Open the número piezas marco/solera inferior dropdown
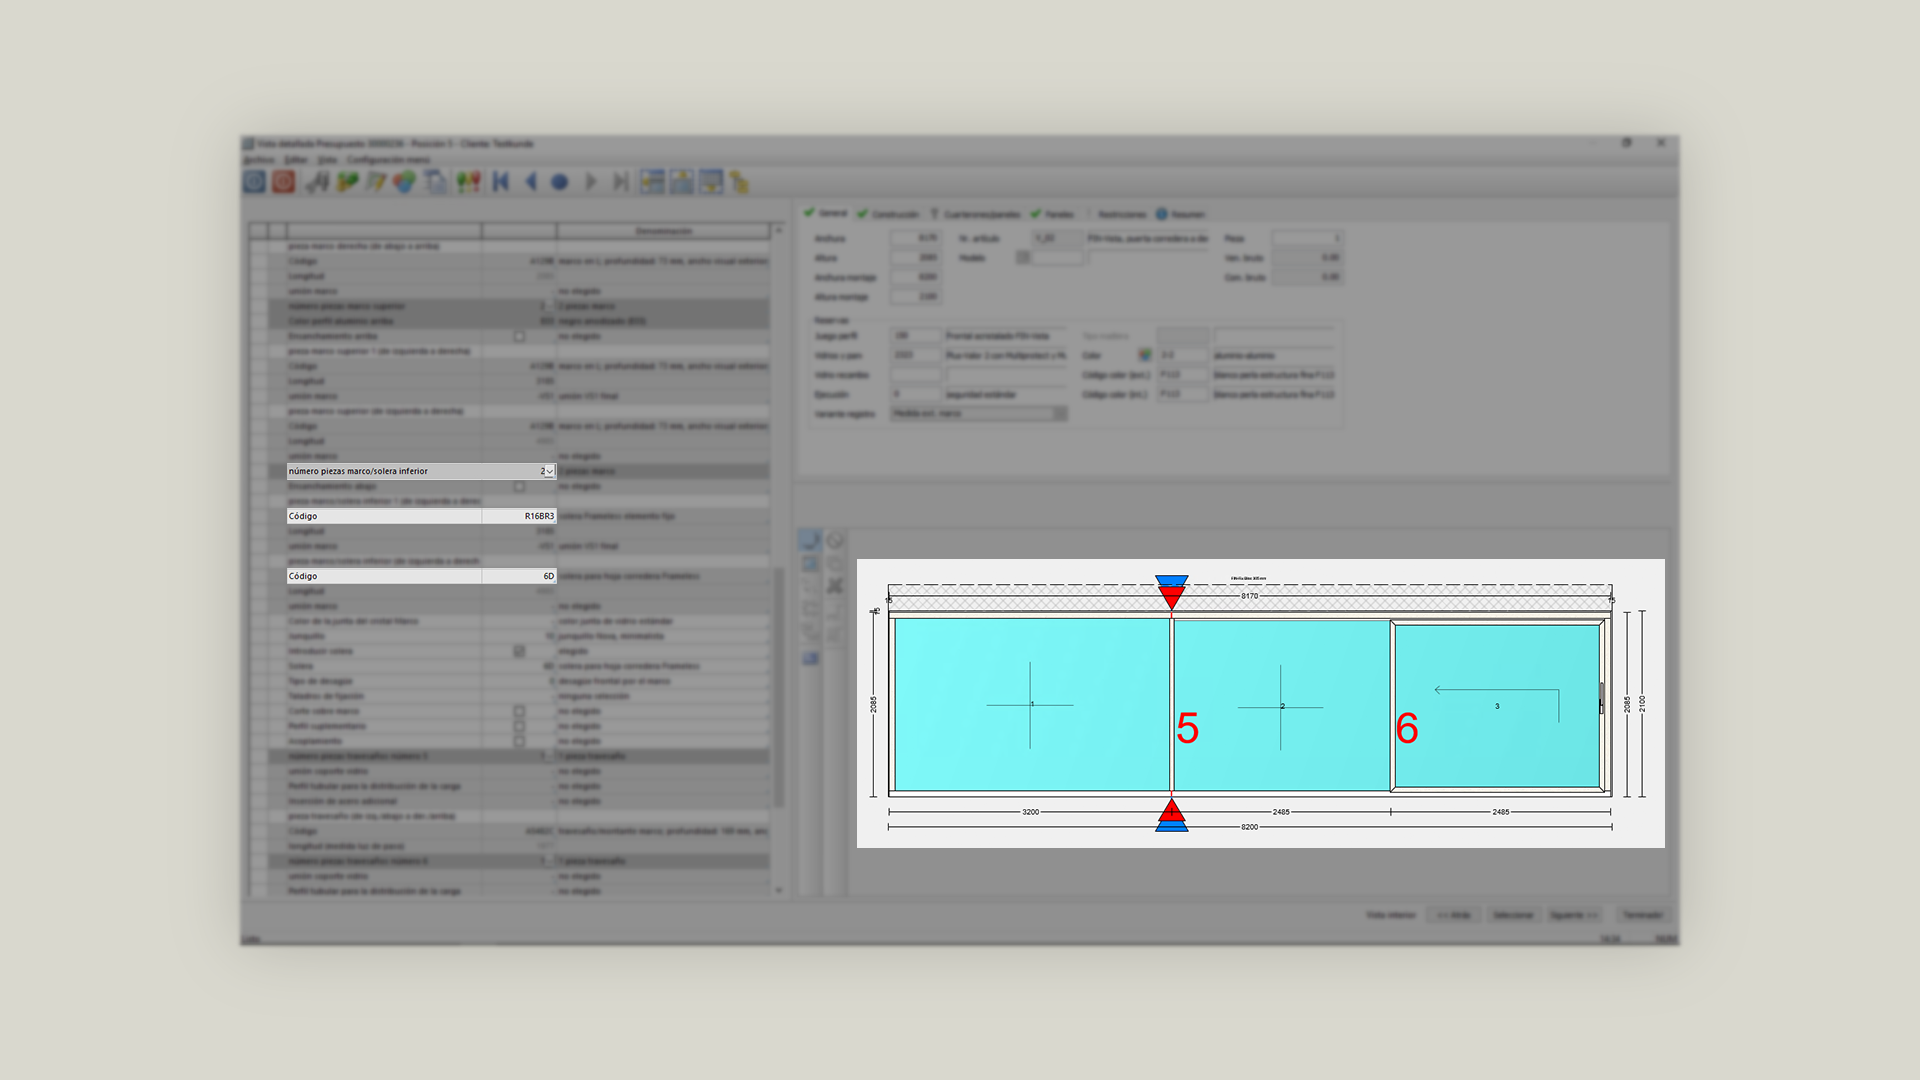1920x1080 pixels. pos(549,471)
